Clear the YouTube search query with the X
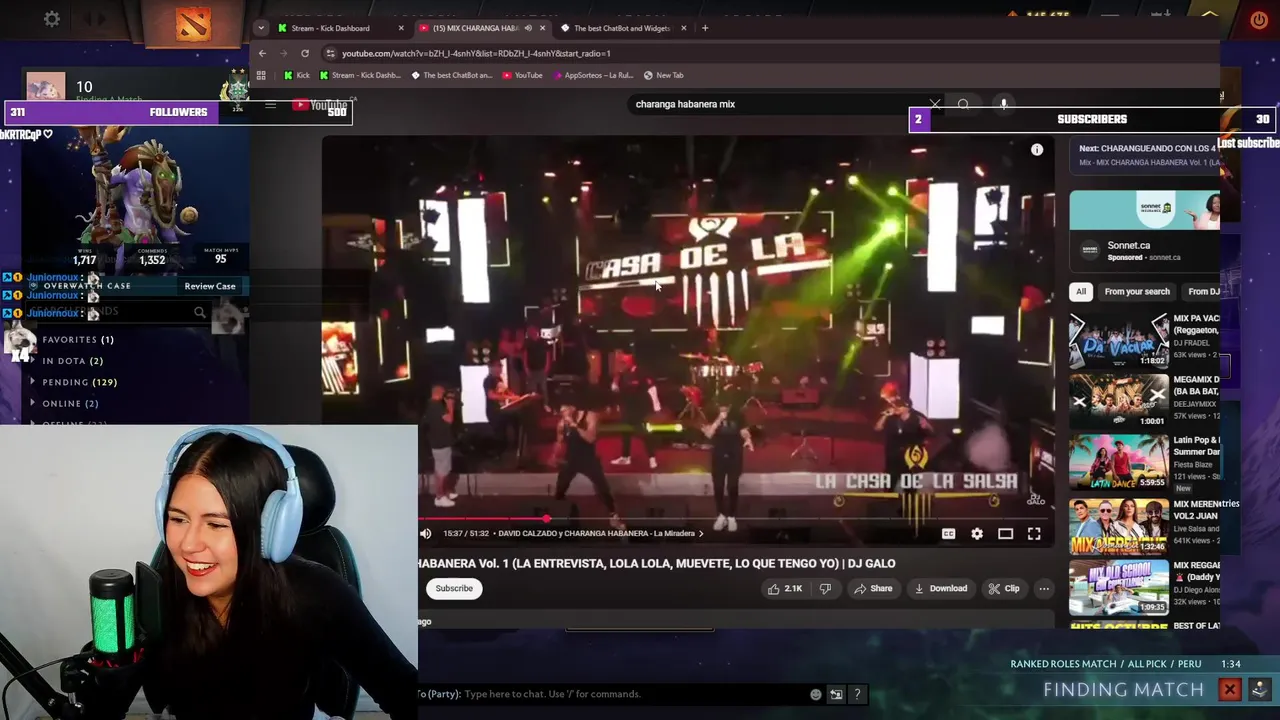 (935, 104)
